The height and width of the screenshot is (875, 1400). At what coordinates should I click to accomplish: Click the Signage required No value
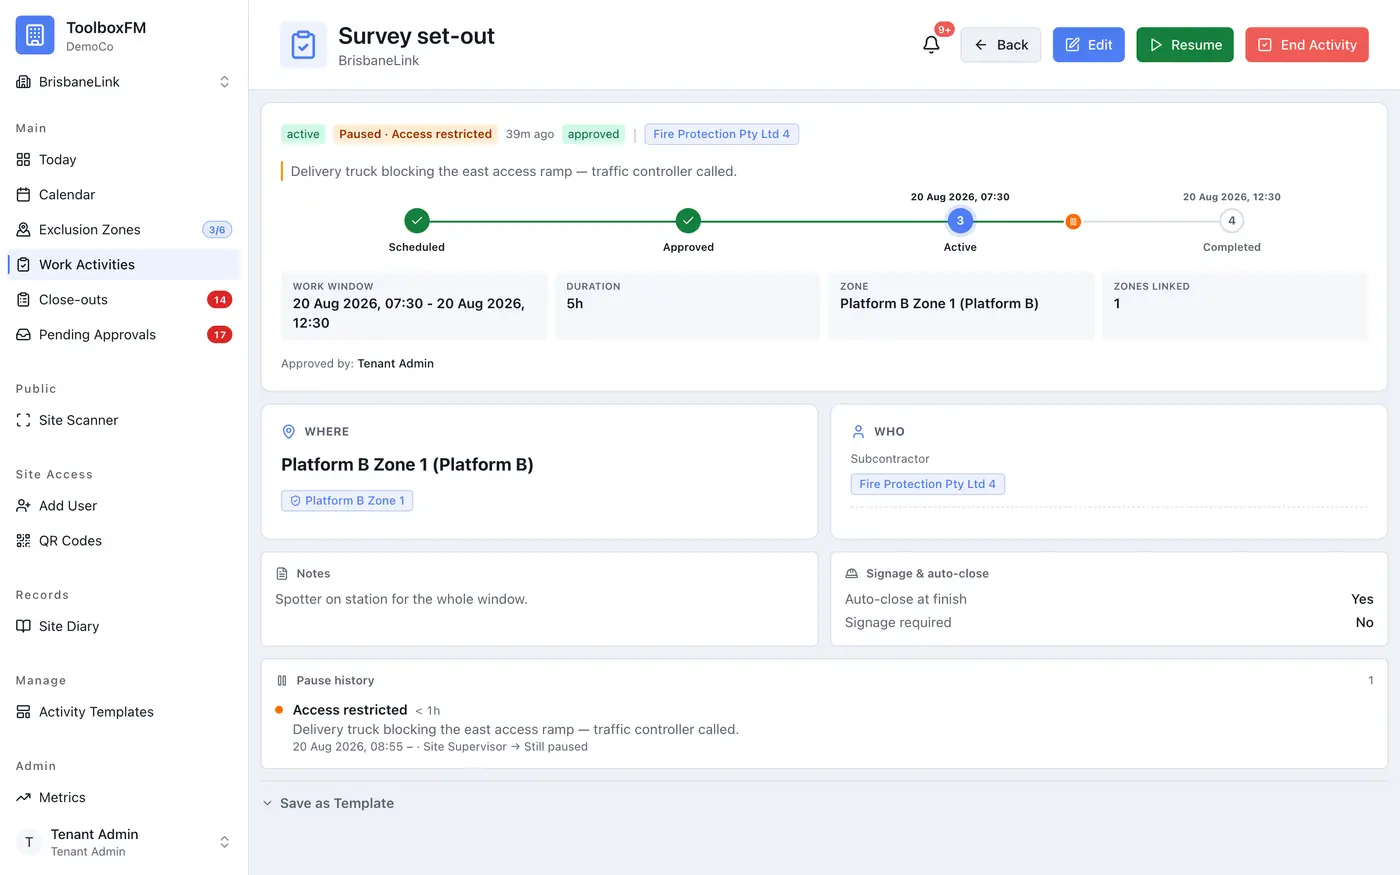click(1364, 622)
